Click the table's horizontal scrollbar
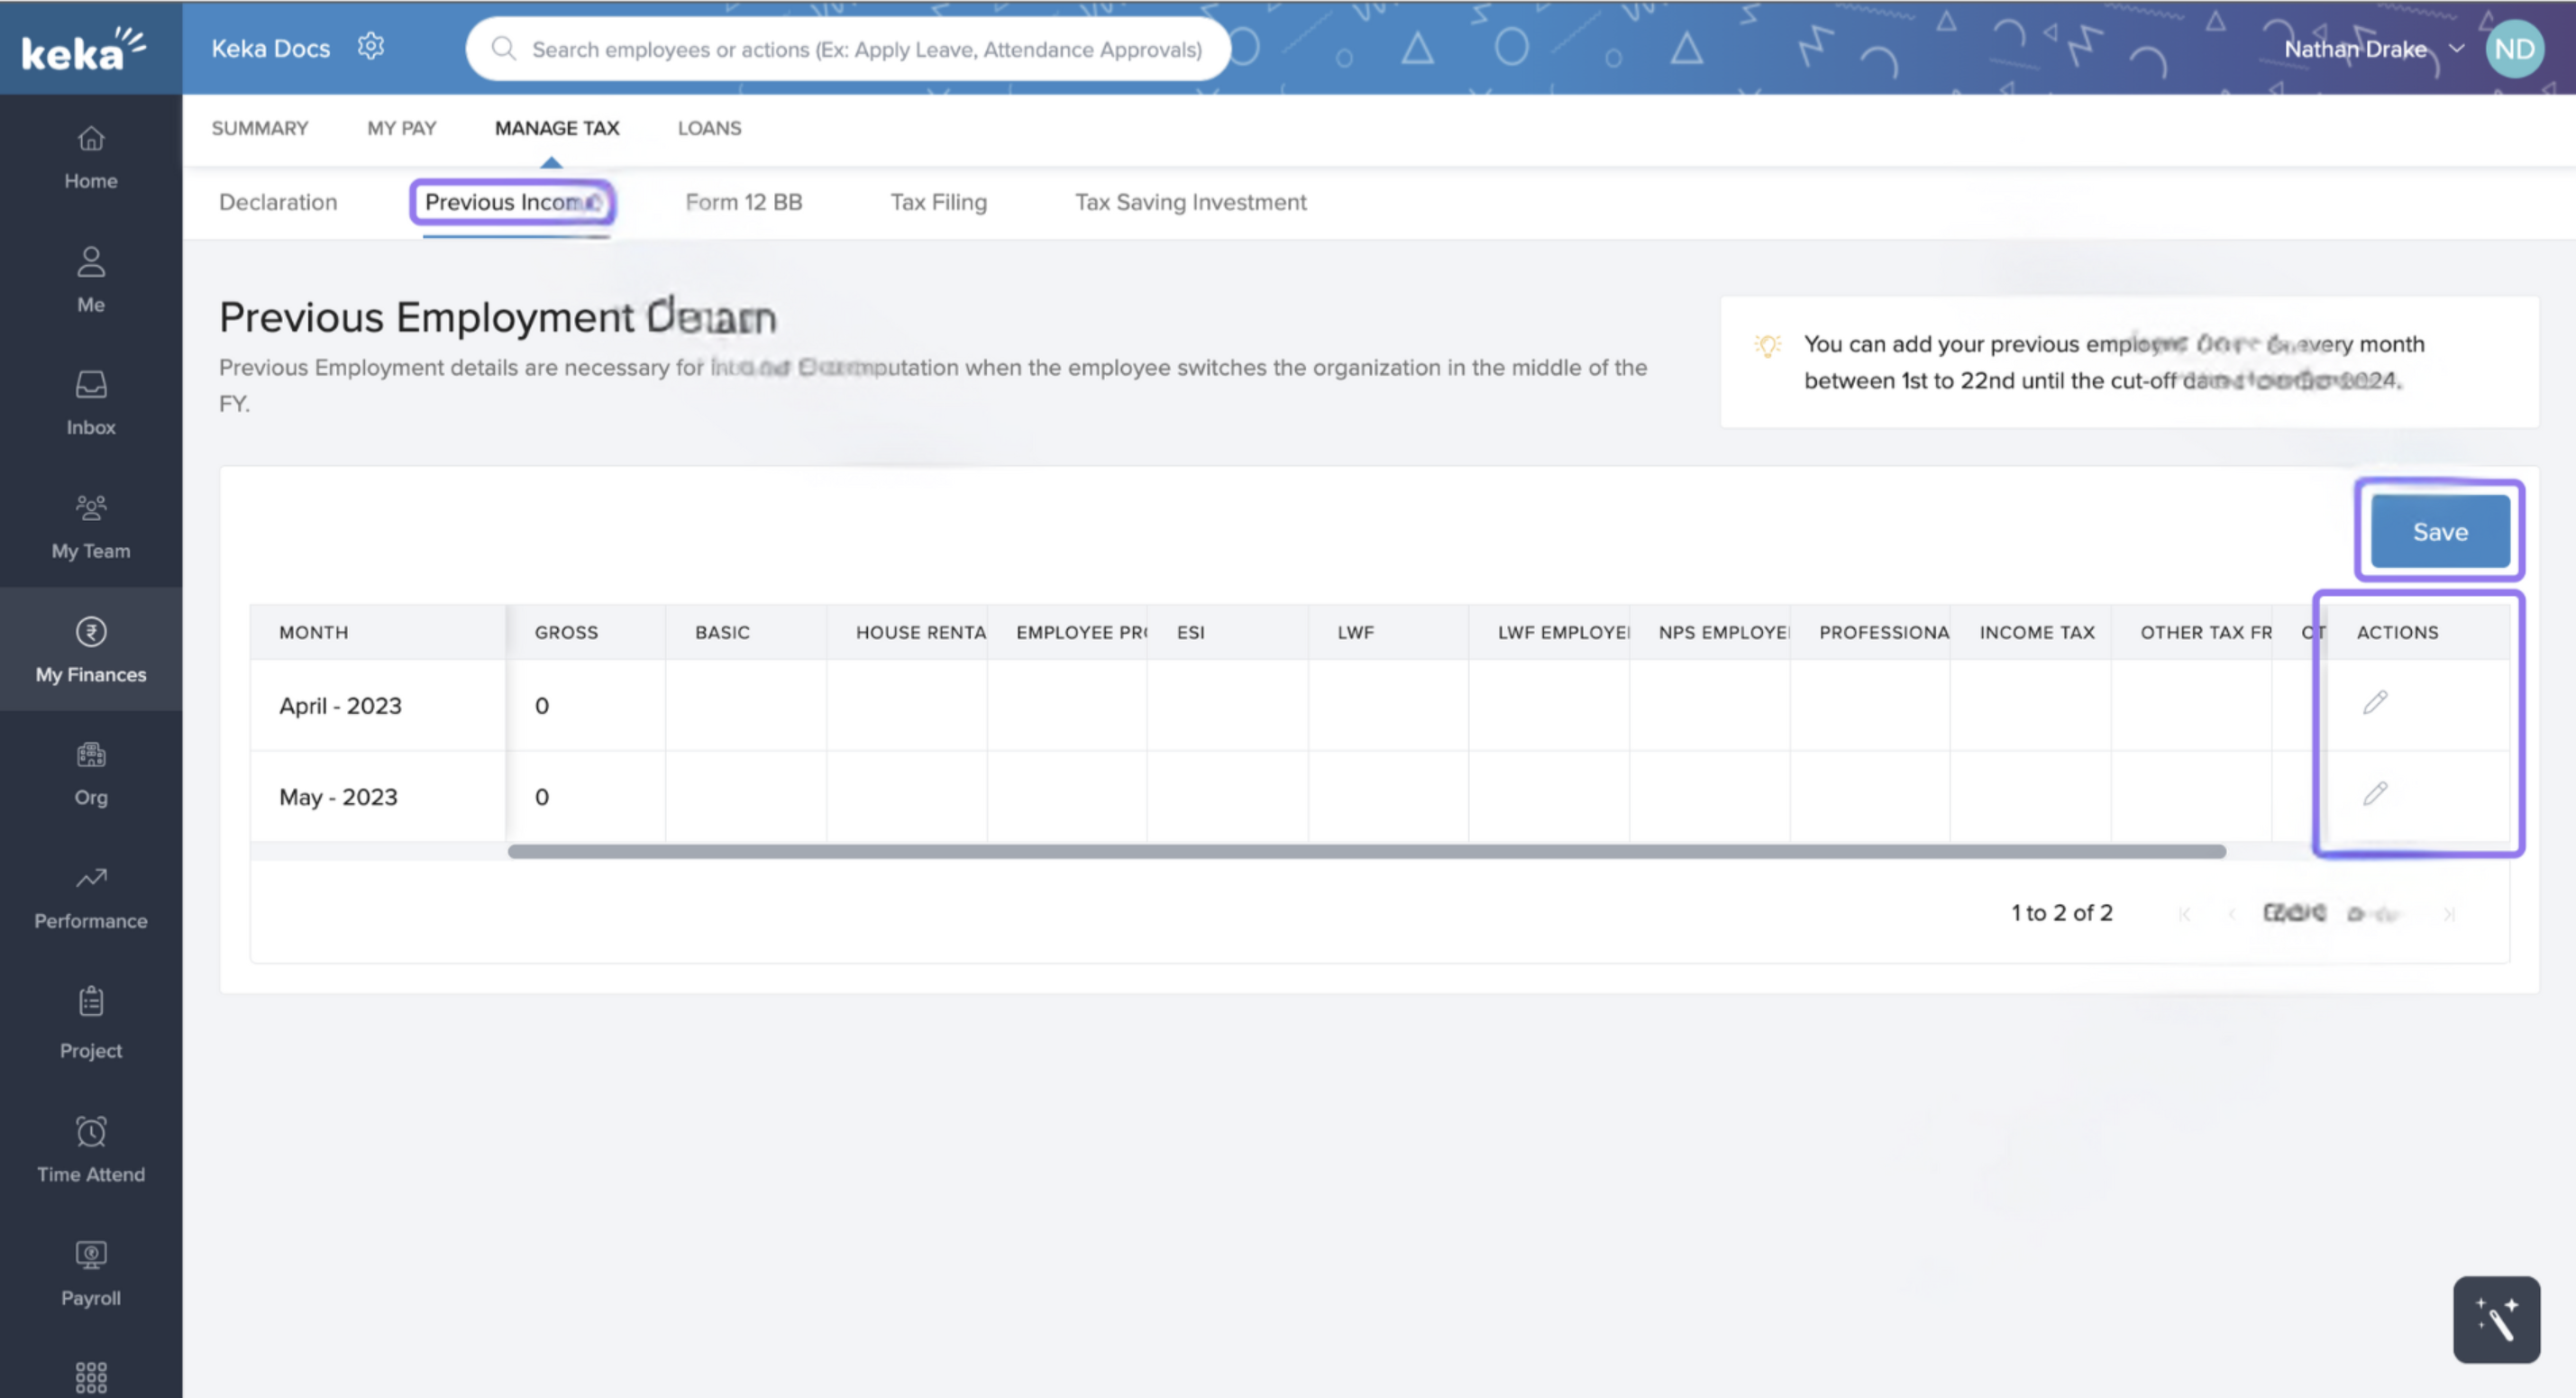The height and width of the screenshot is (1398, 2576). tap(1365, 851)
